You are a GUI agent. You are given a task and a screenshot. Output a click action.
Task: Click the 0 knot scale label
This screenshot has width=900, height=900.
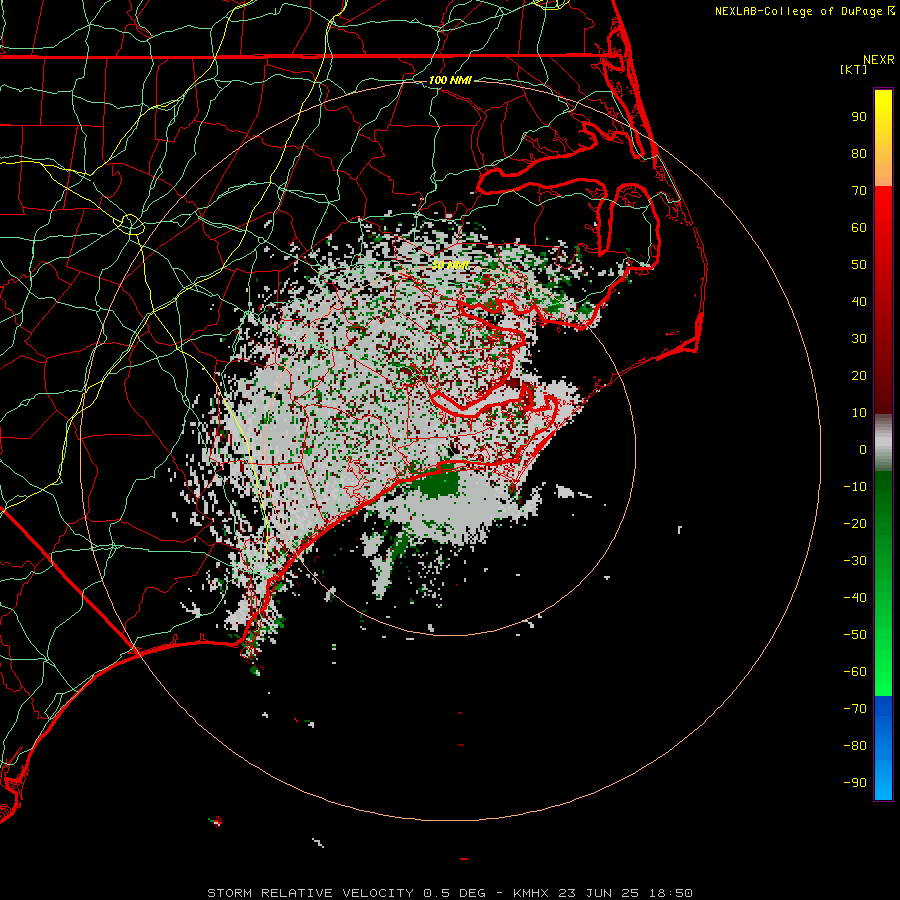click(863, 450)
